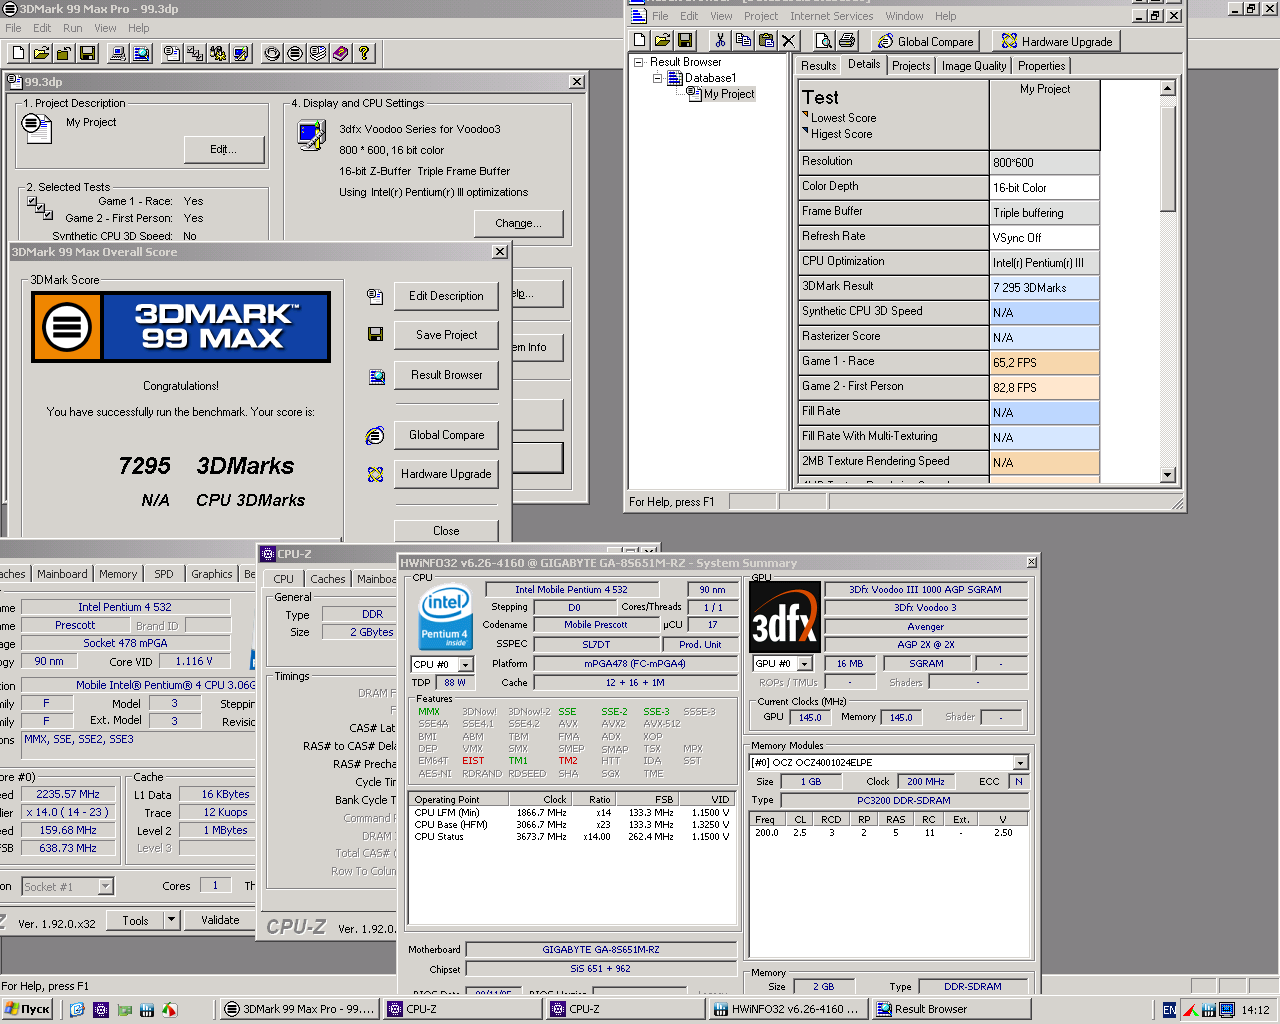Image resolution: width=1280 pixels, height=1024 pixels.
Task: Click the icon beside the Edit Description button
Action: click(x=375, y=296)
